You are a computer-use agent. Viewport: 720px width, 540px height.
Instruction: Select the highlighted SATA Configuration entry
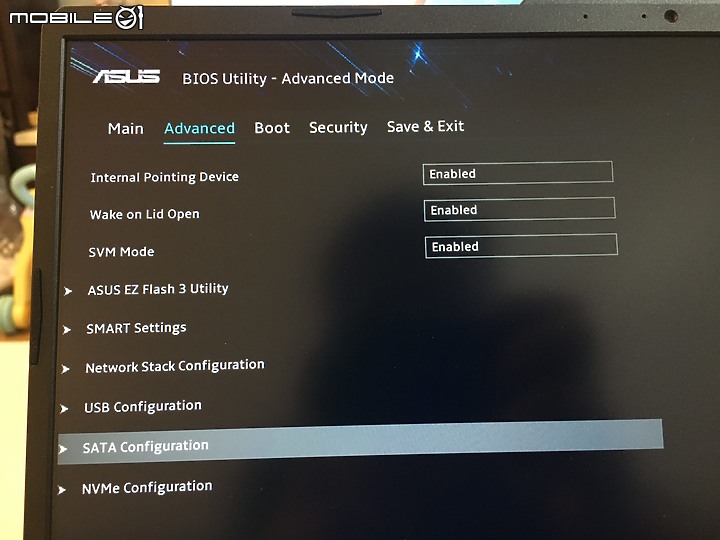coord(360,442)
